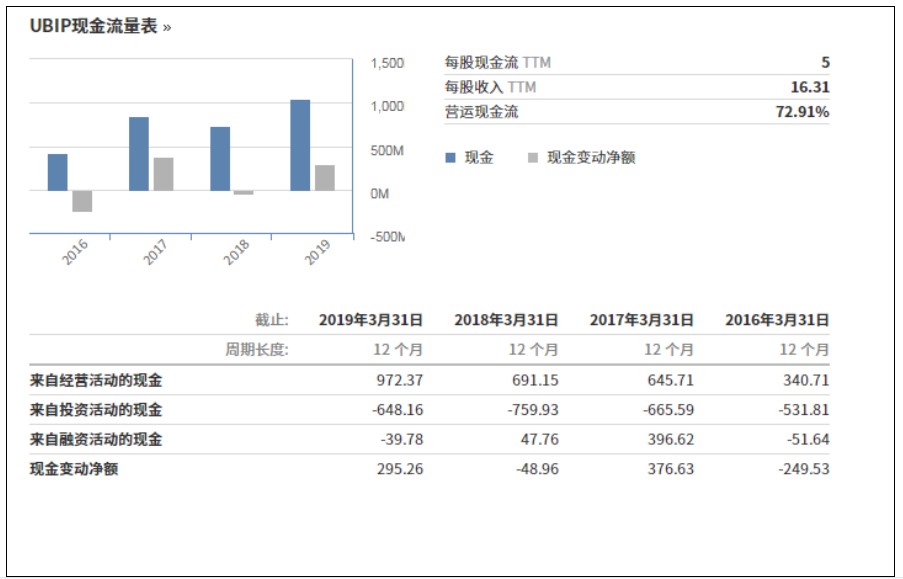Click the value -48.96

[537, 469]
